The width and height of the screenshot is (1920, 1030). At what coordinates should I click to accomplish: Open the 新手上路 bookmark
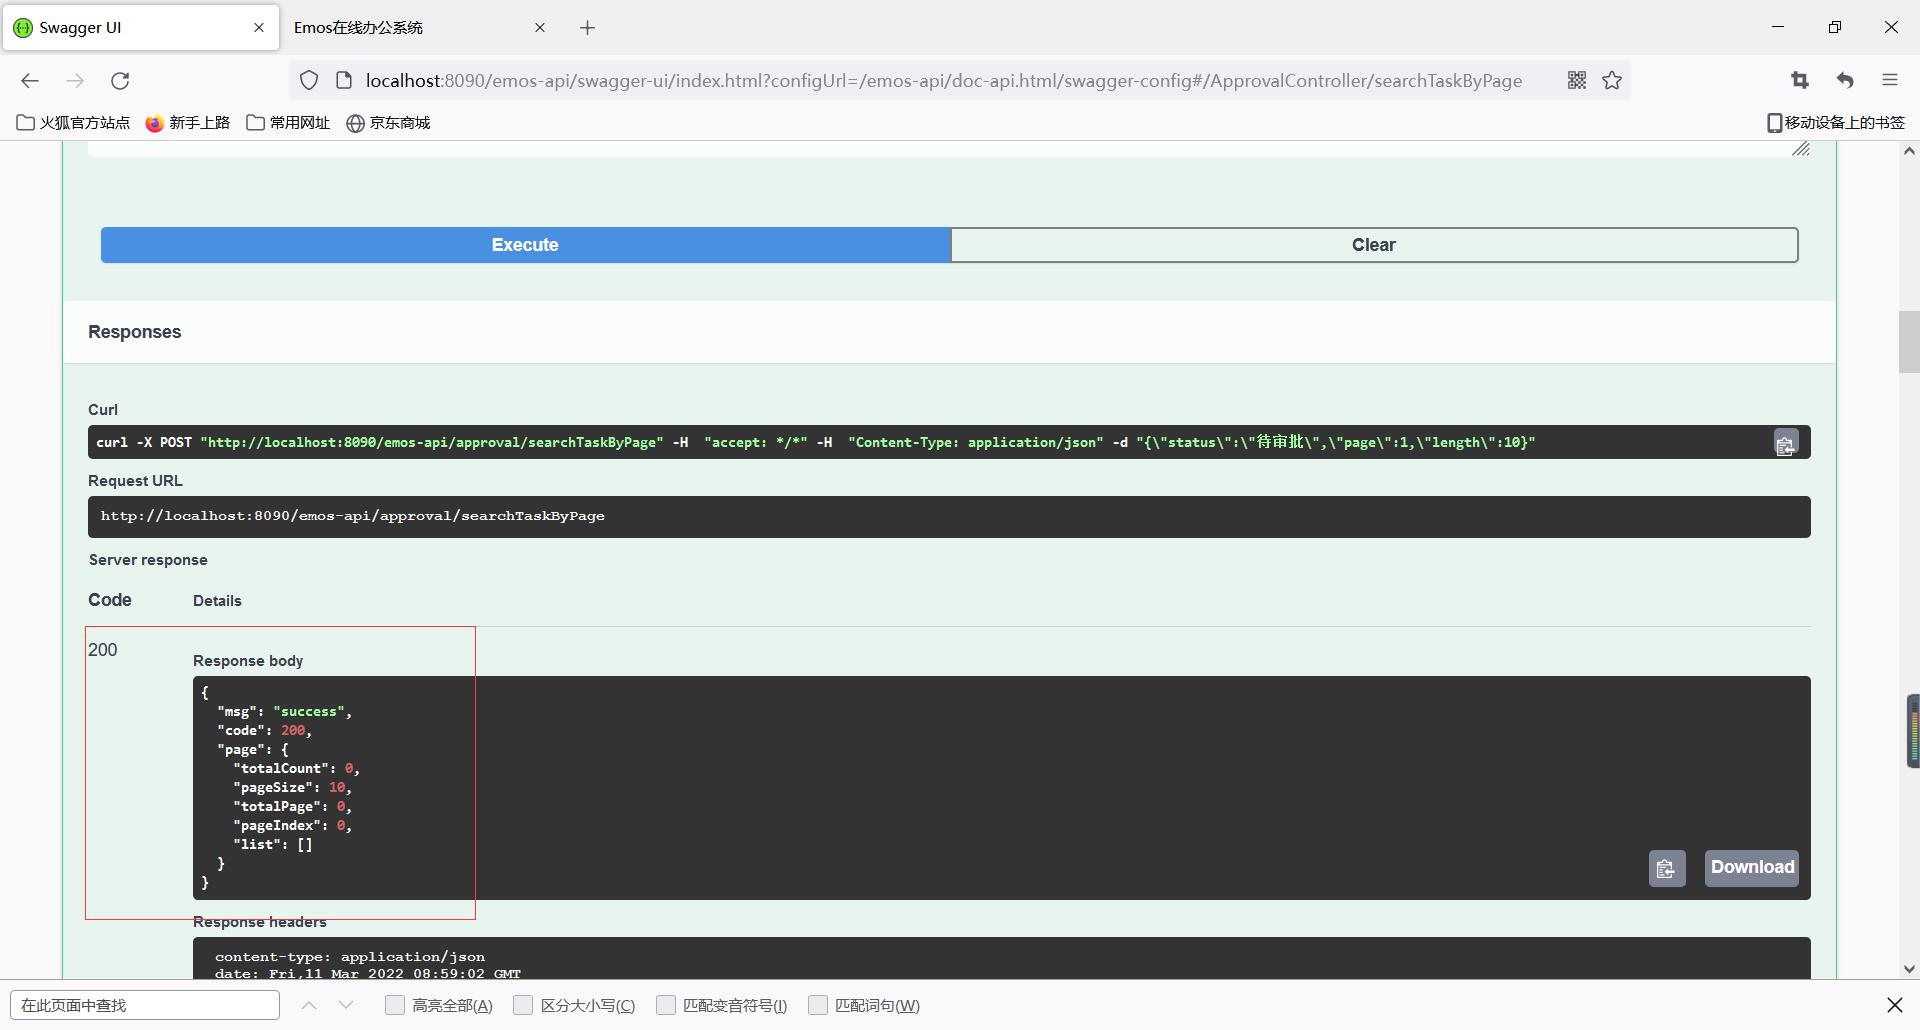(188, 123)
